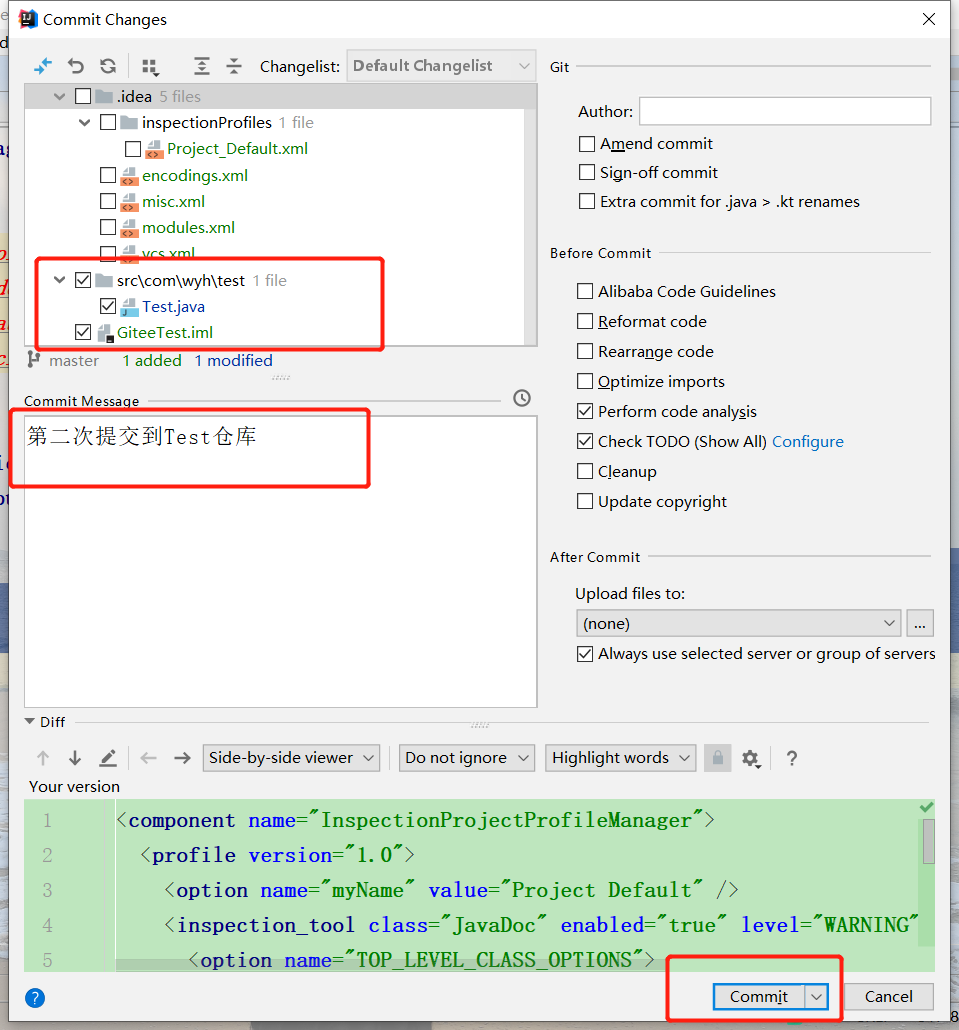Click the blue help icon at bottom-left
959x1030 pixels.
pyautogui.click(x=35, y=998)
